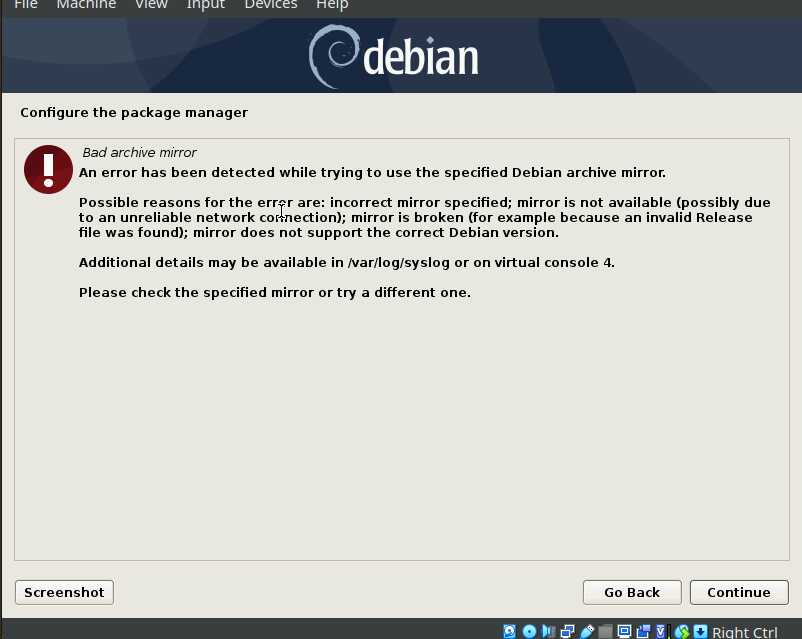802x639 pixels.
Task: Click the Continue button
Action: click(x=739, y=592)
